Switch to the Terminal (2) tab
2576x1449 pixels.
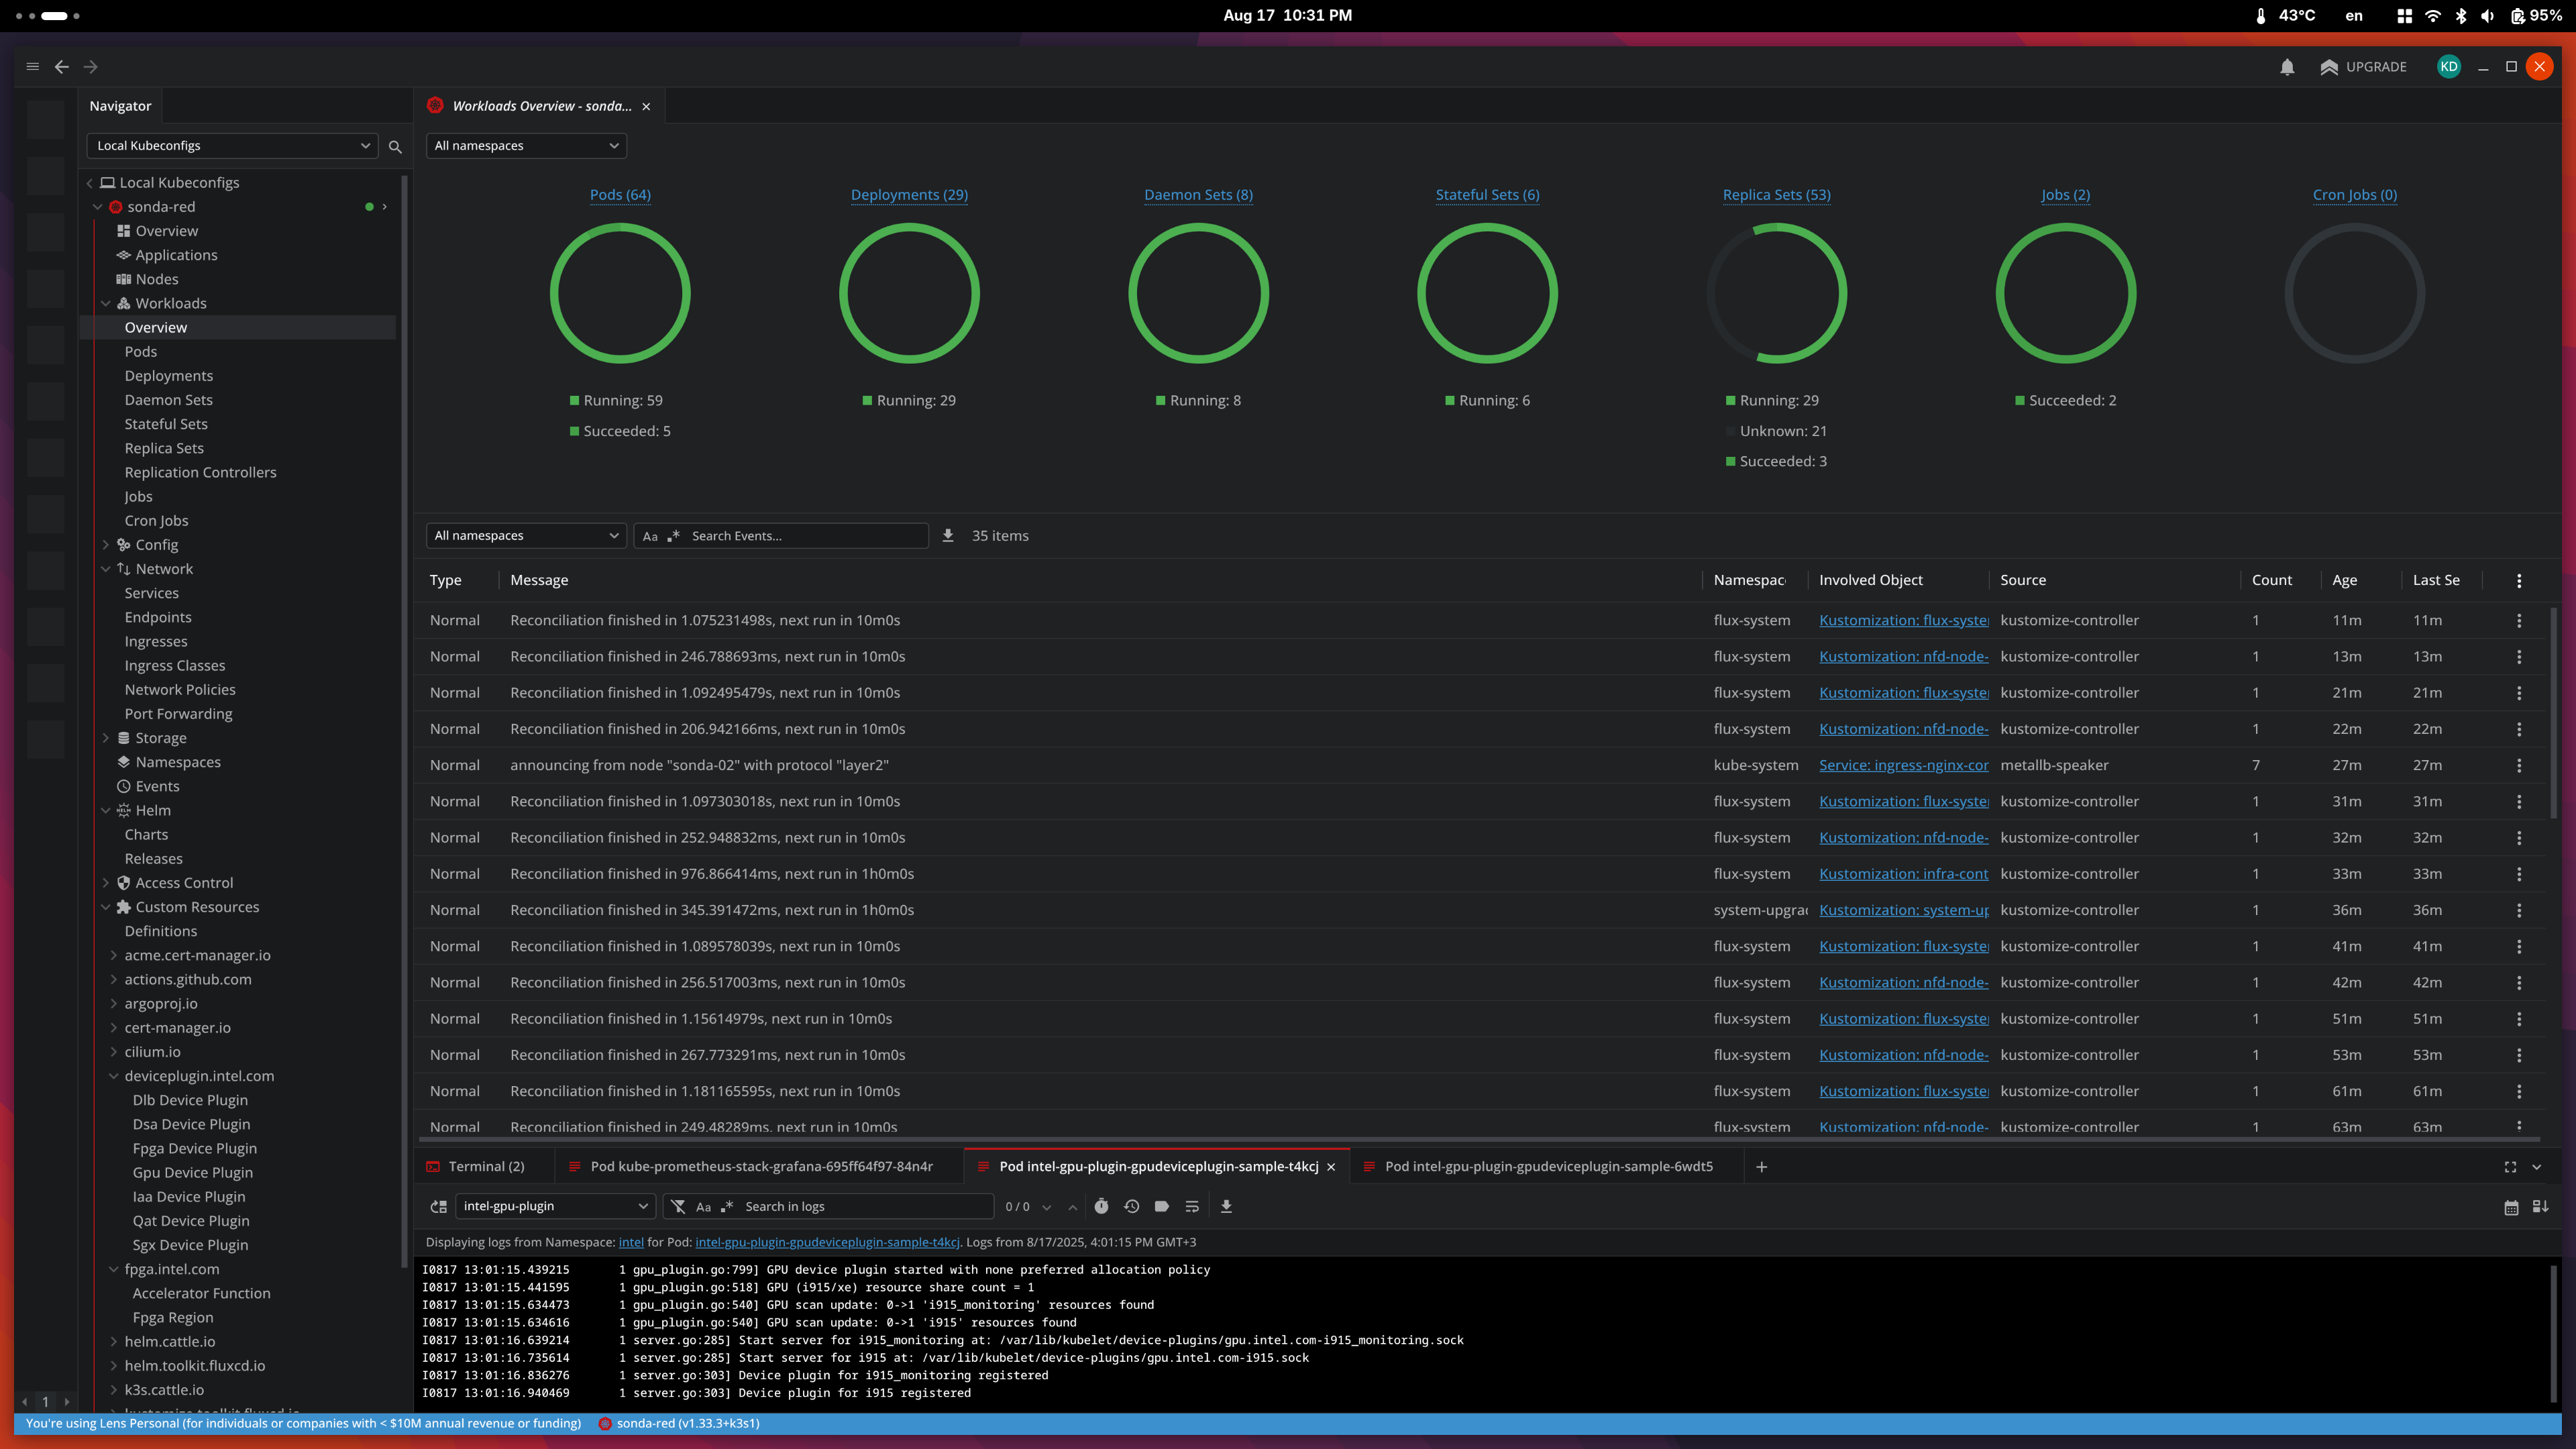(485, 1167)
